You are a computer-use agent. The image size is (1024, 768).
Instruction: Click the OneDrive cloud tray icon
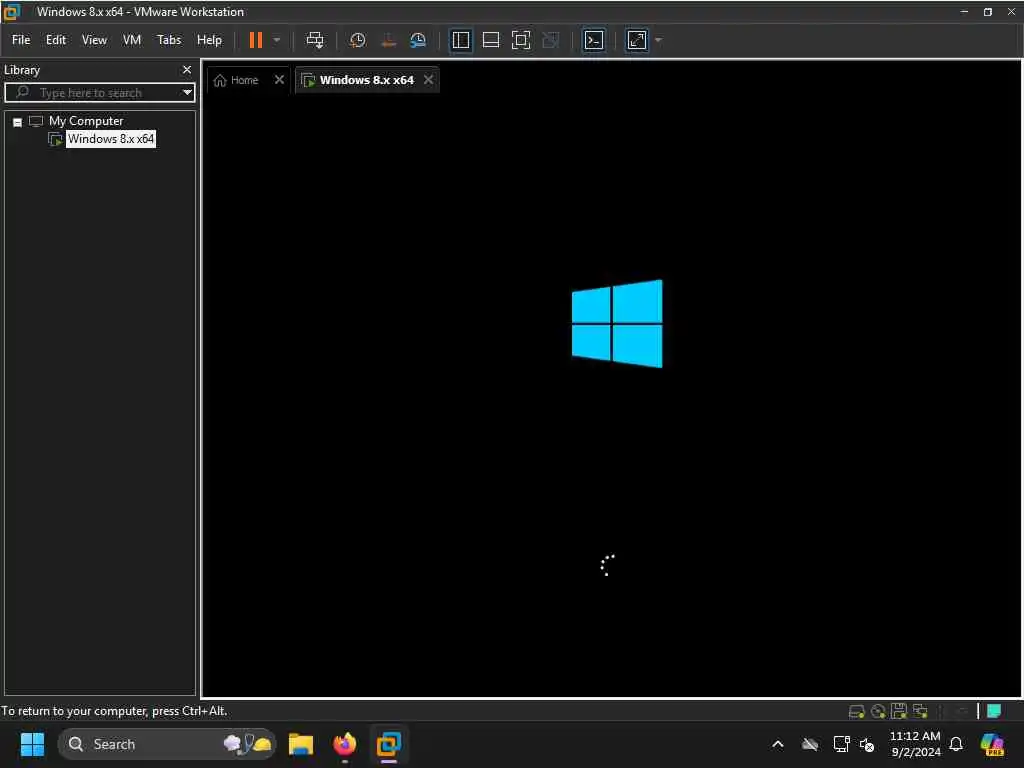tap(810, 744)
